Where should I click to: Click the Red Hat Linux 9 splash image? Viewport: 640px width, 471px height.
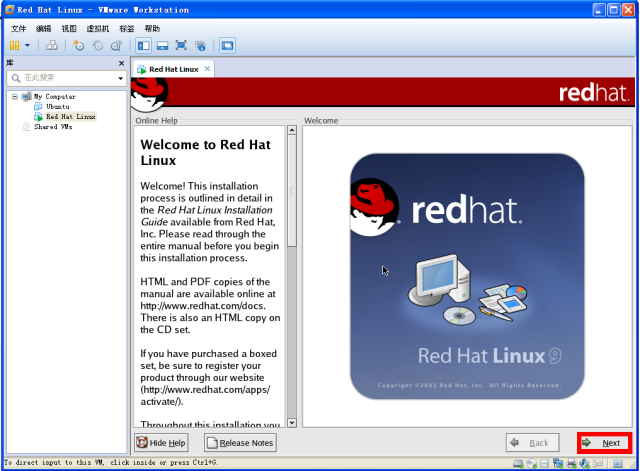[x=467, y=276]
